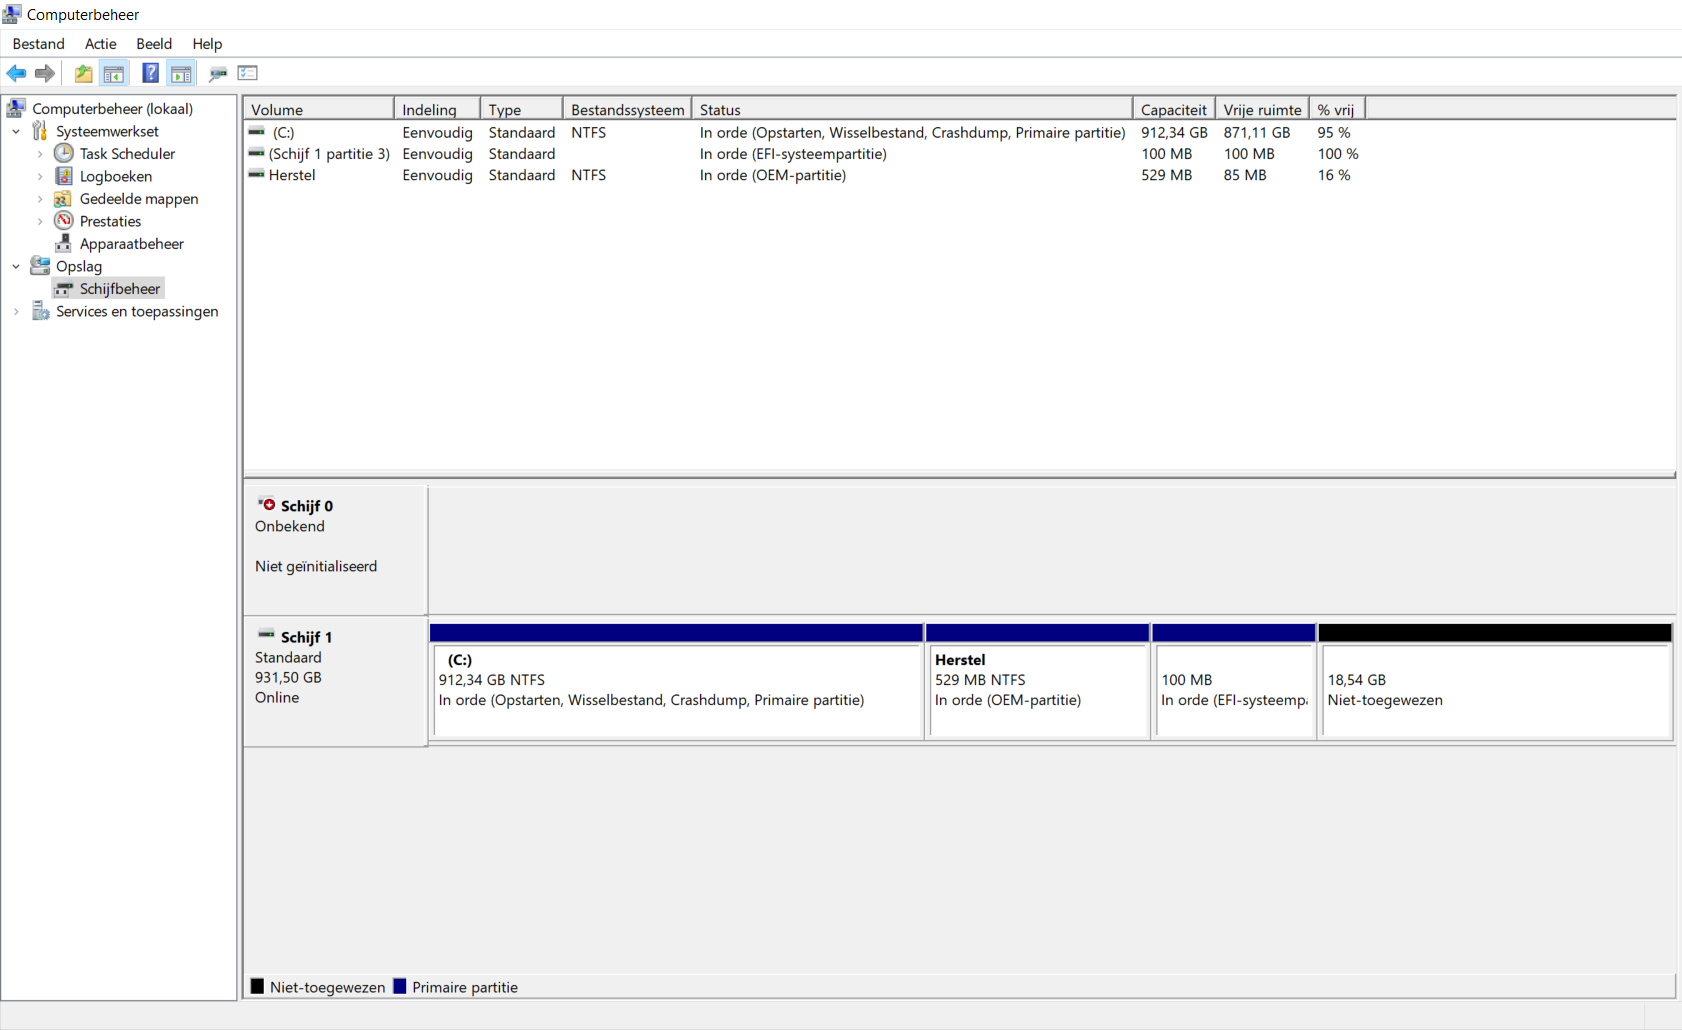Expand Services en toepassingen node
Viewport: 1682px width, 1030px height.
(x=16, y=311)
